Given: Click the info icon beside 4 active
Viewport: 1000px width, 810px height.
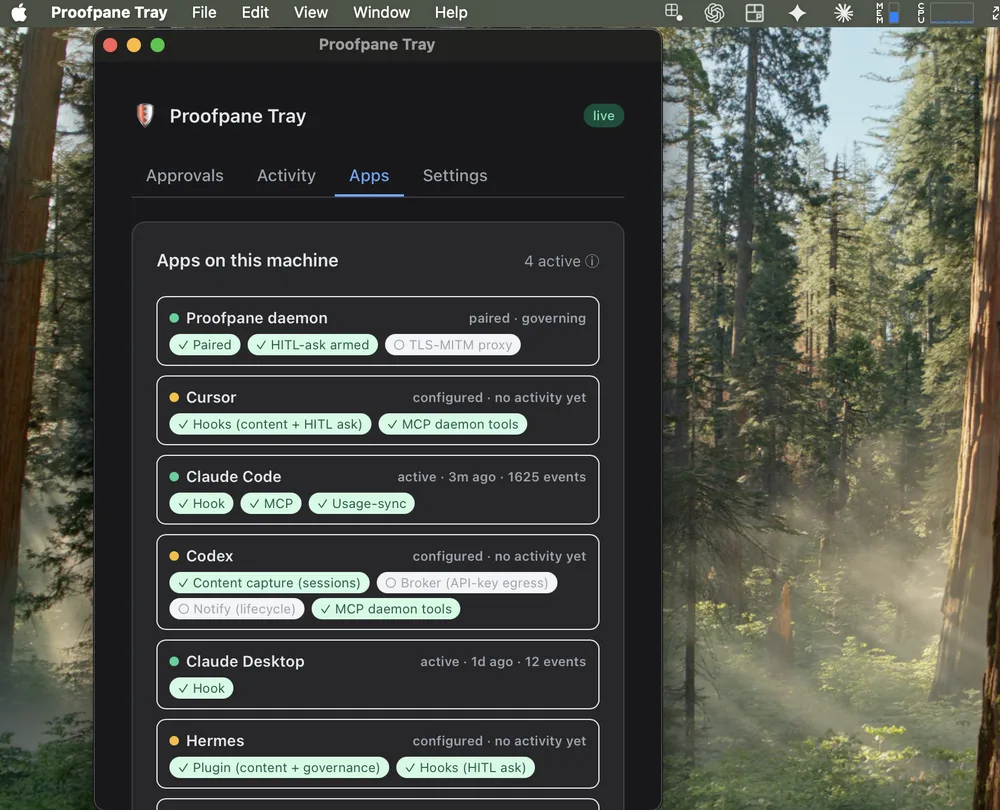Looking at the screenshot, I should click(592, 261).
